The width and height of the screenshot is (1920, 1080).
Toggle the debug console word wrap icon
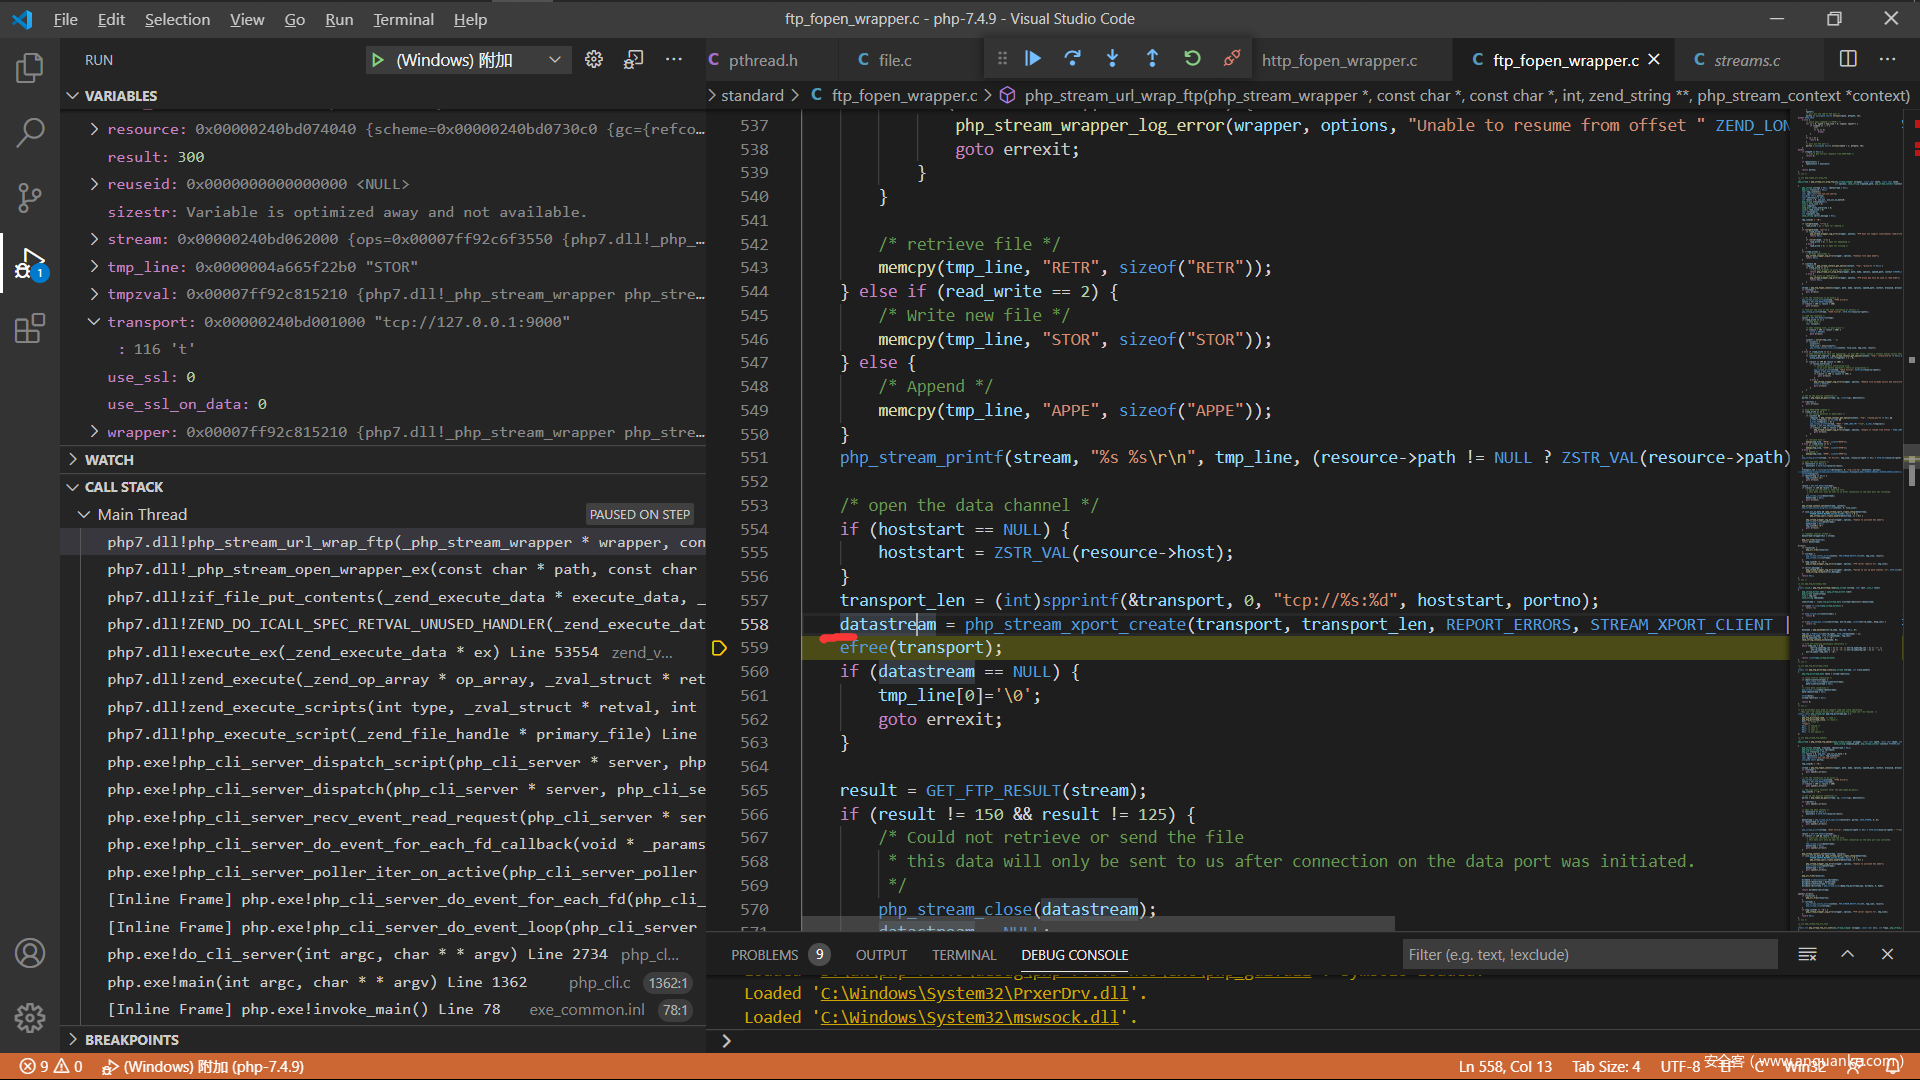[x=1807, y=955]
